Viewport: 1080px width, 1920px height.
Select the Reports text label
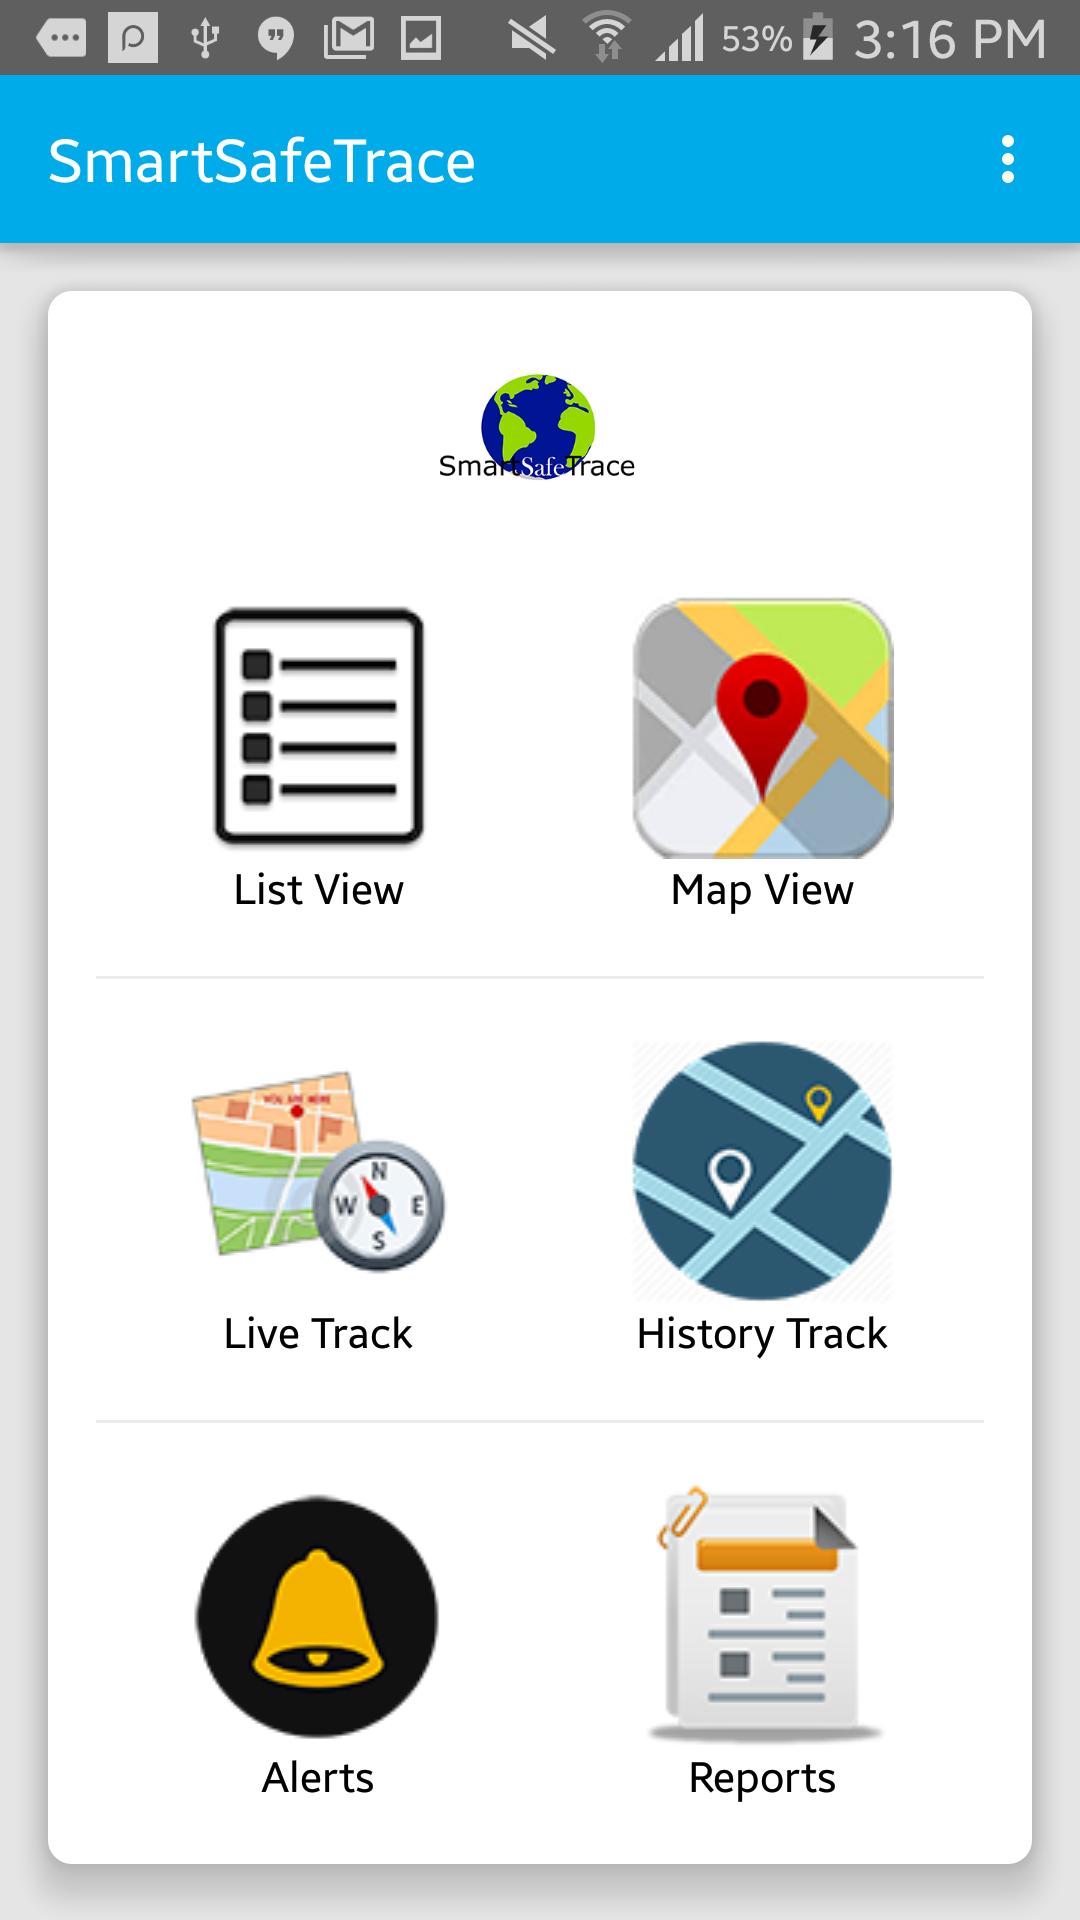point(762,1779)
